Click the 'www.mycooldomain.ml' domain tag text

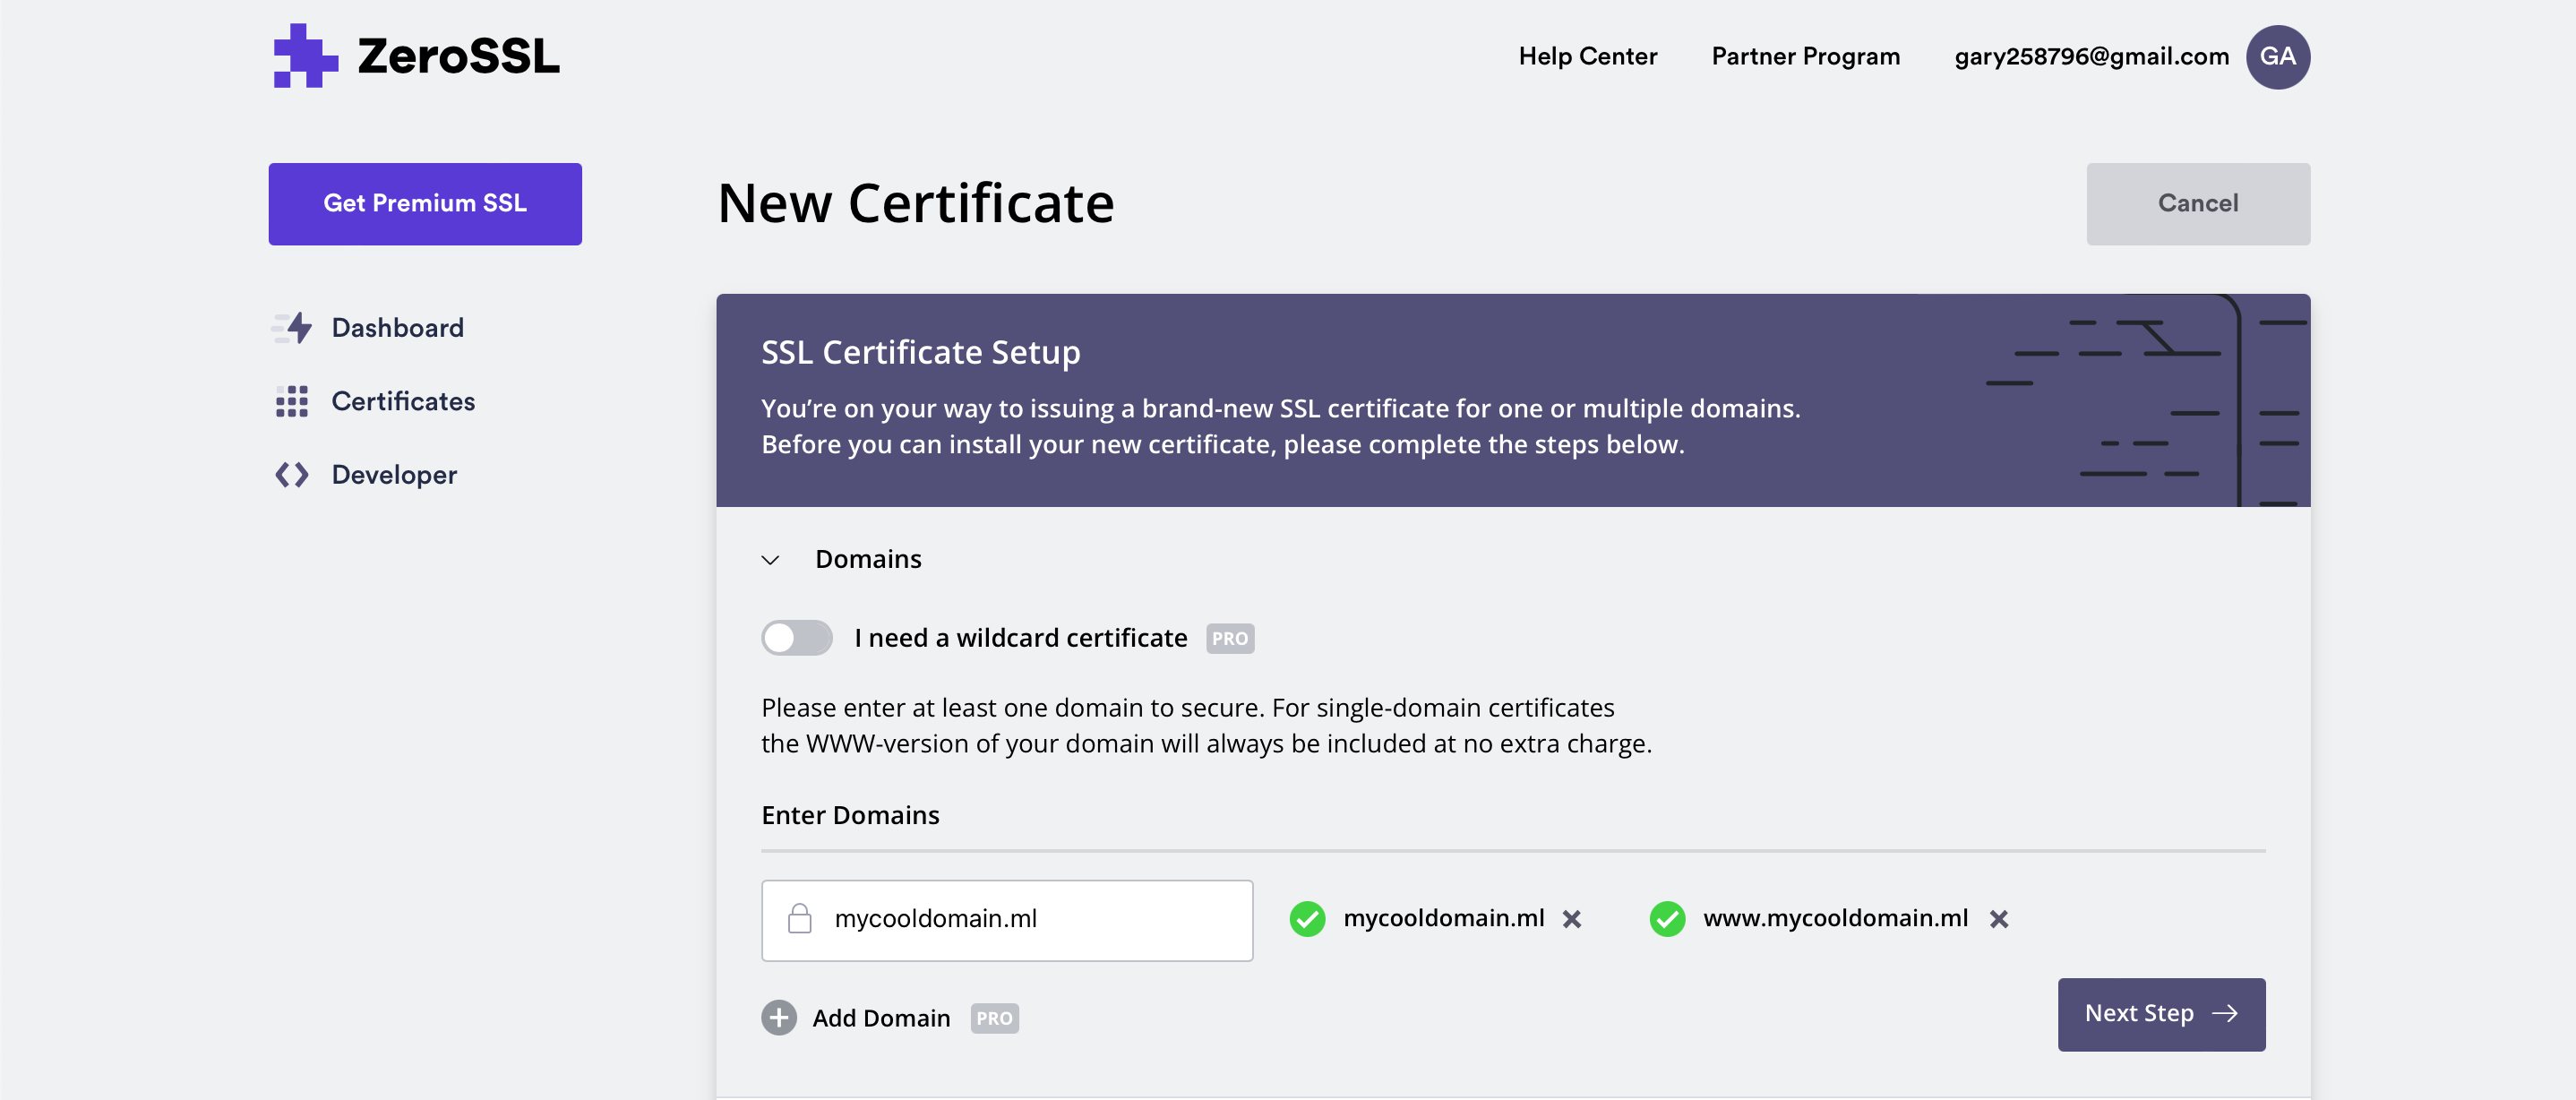tap(1835, 918)
